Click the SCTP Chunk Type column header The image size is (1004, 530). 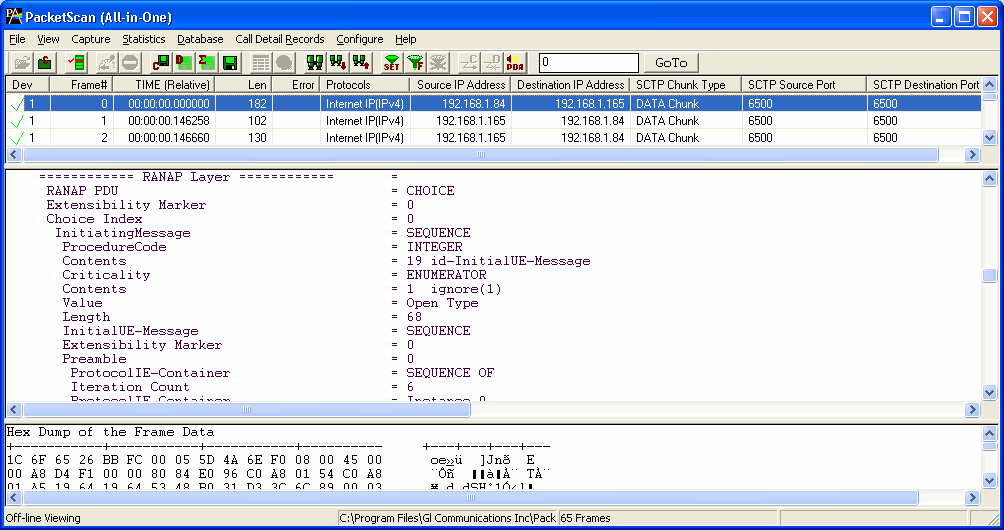click(x=686, y=84)
